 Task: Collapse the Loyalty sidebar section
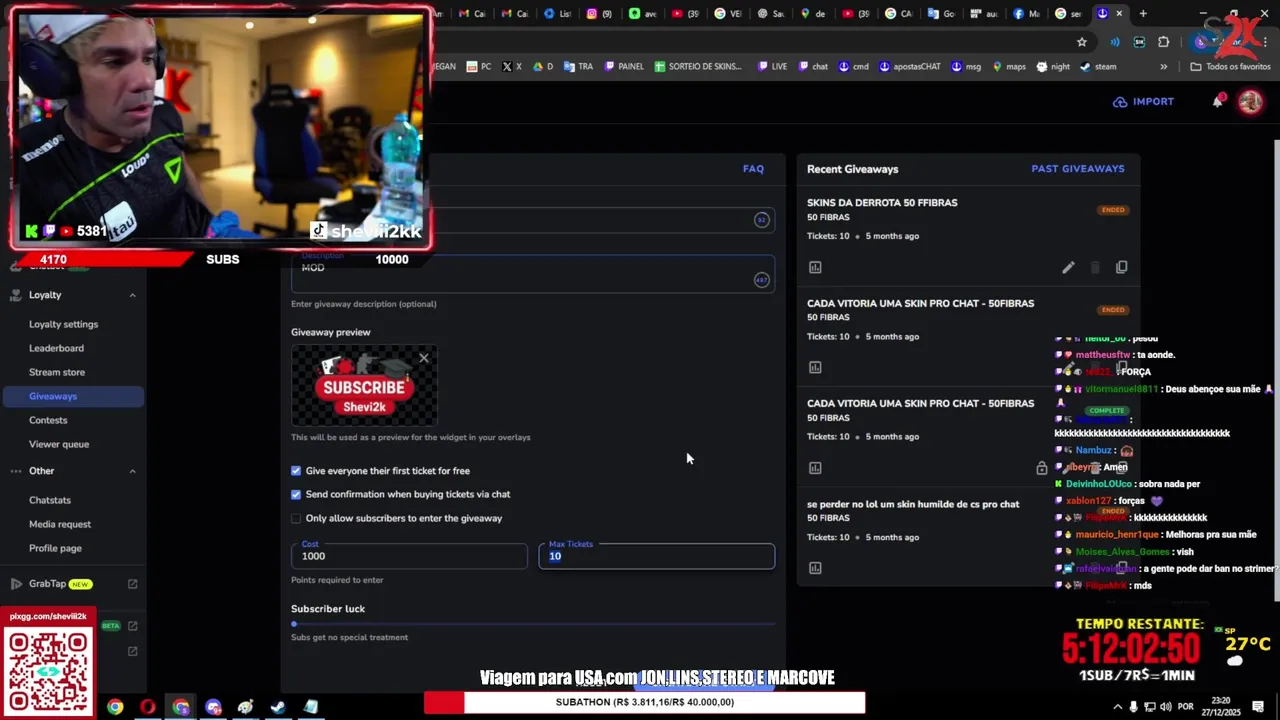coord(132,295)
